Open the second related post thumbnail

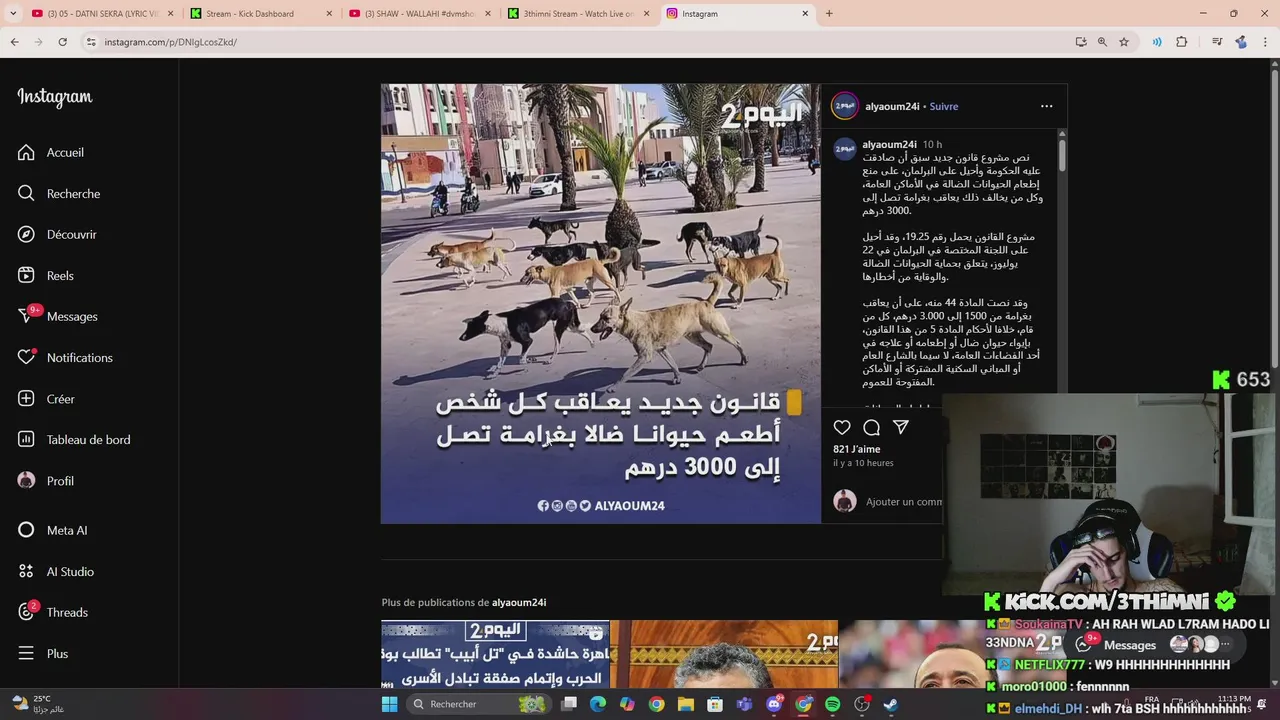pyautogui.click(x=724, y=654)
